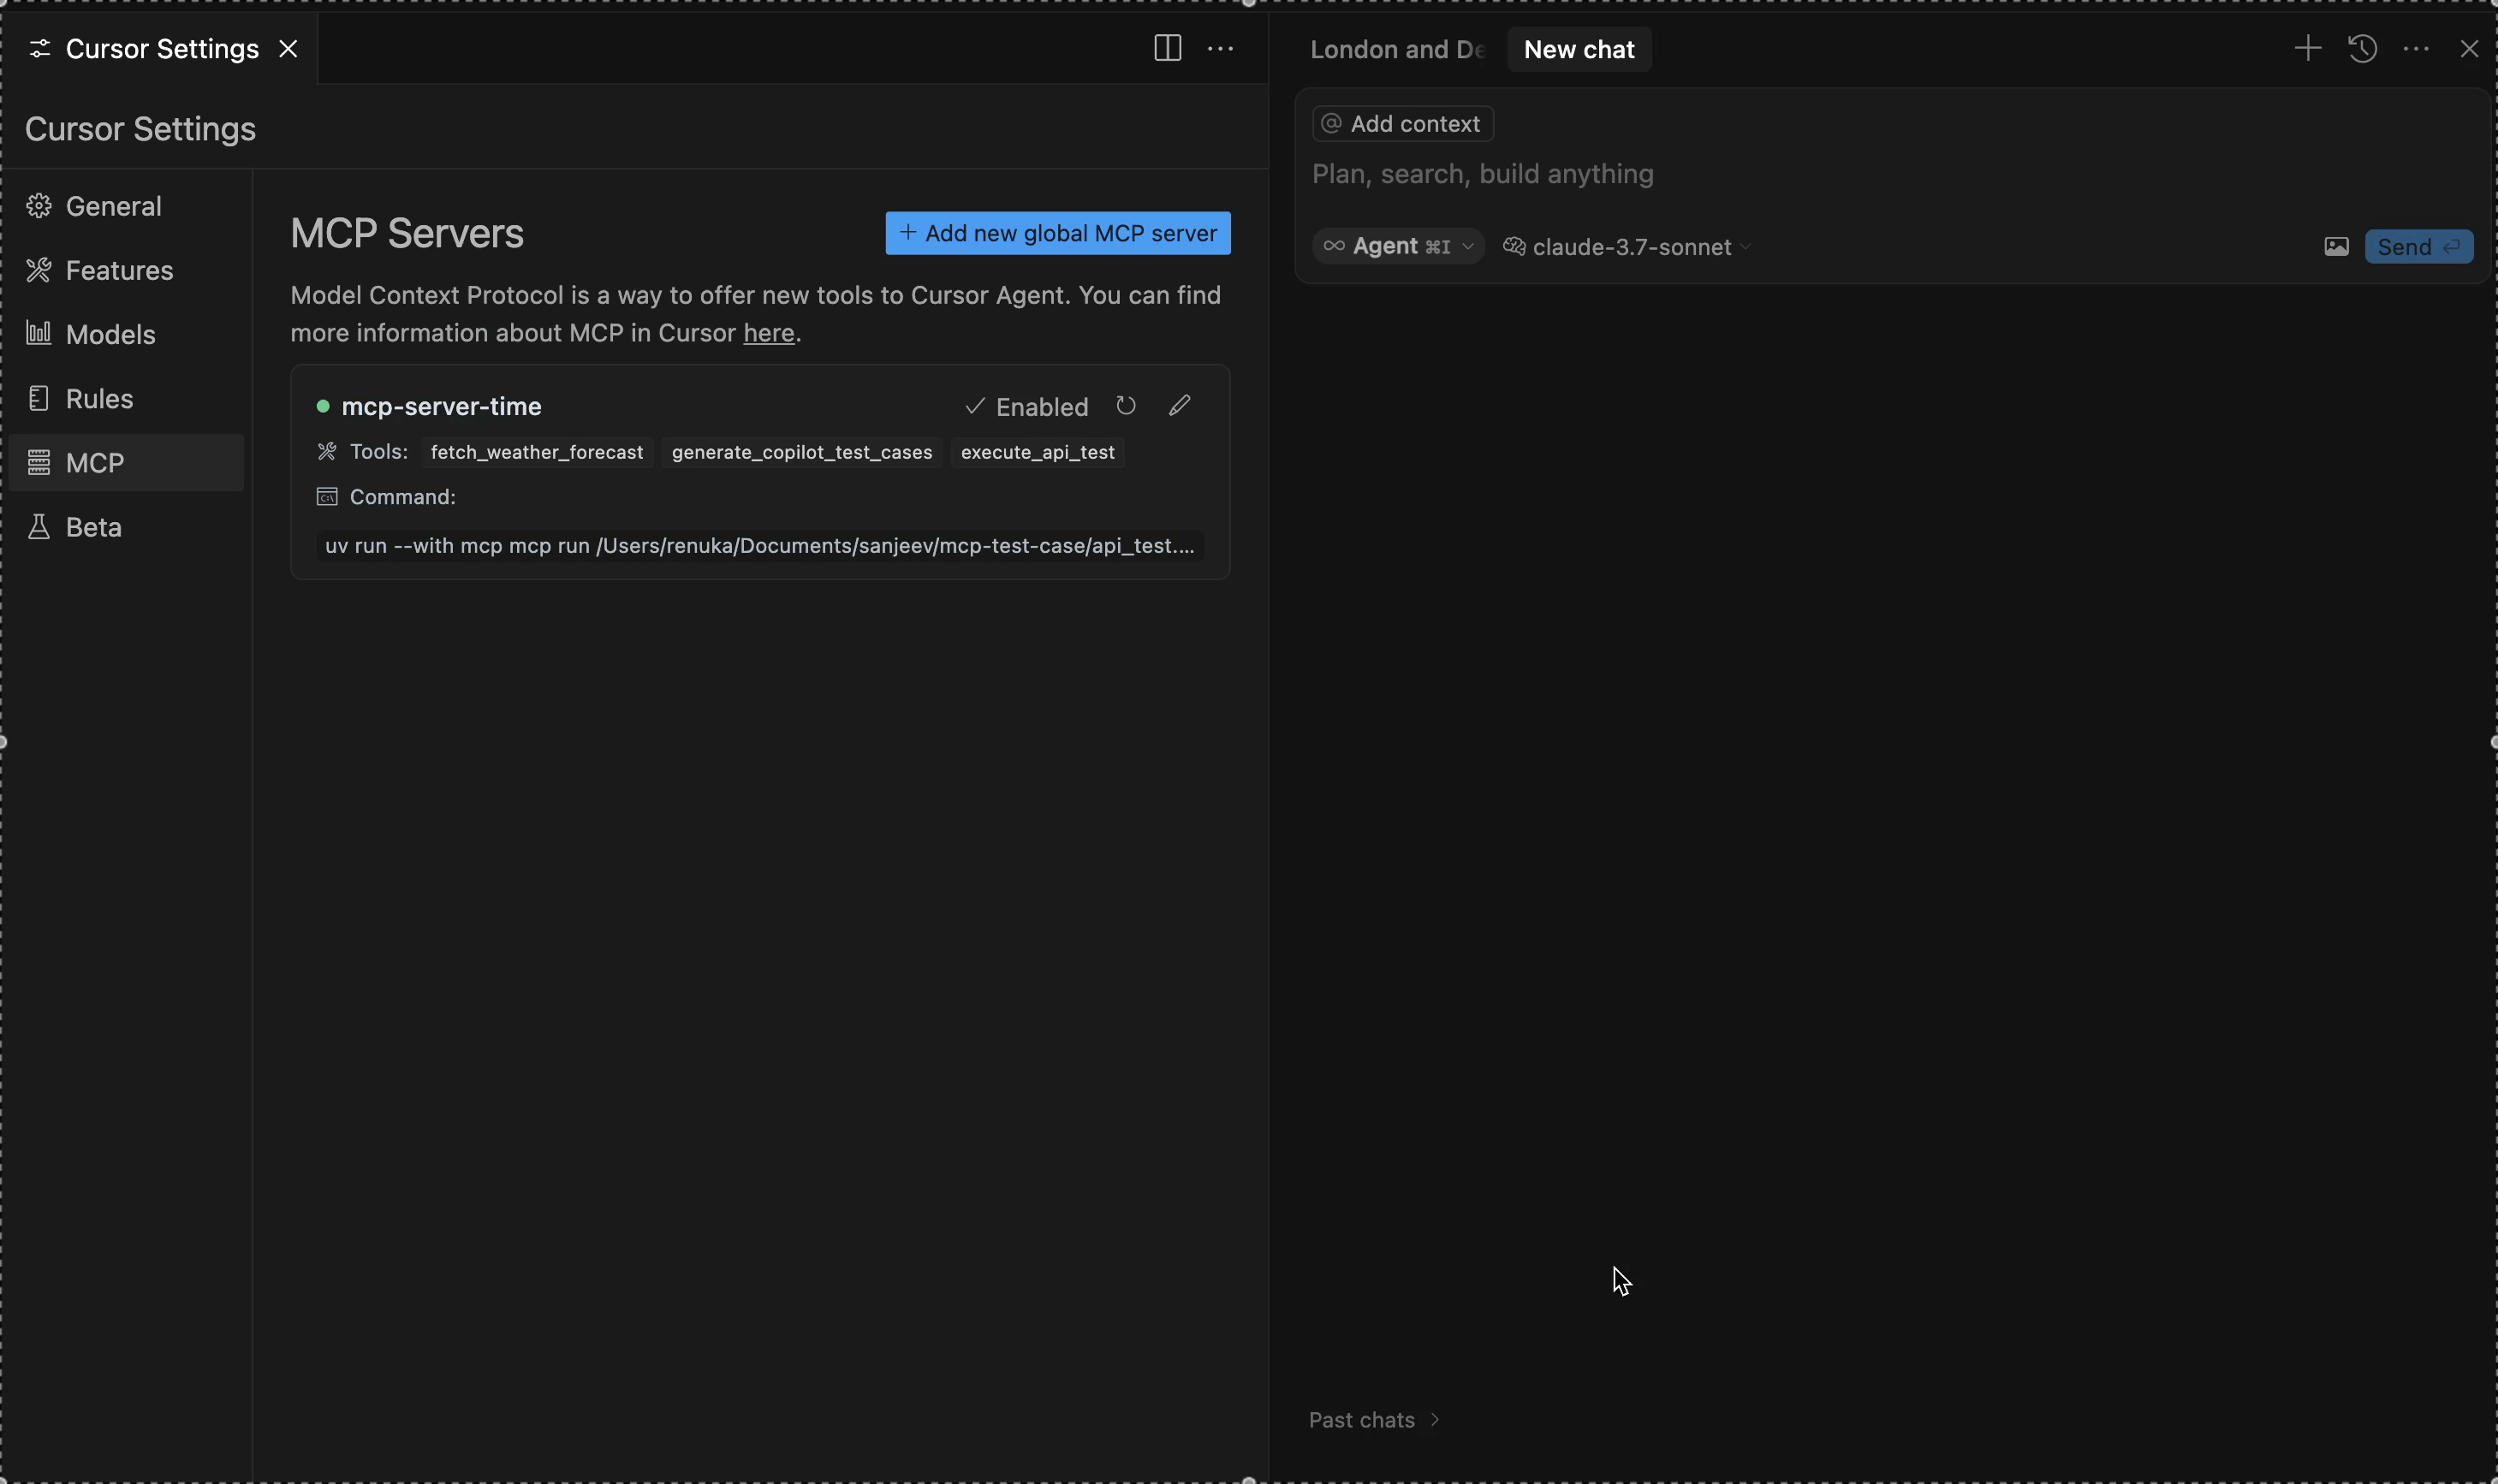
Task: Go to the Features settings section
Action: pyautogui.click(x=119, y=271)
